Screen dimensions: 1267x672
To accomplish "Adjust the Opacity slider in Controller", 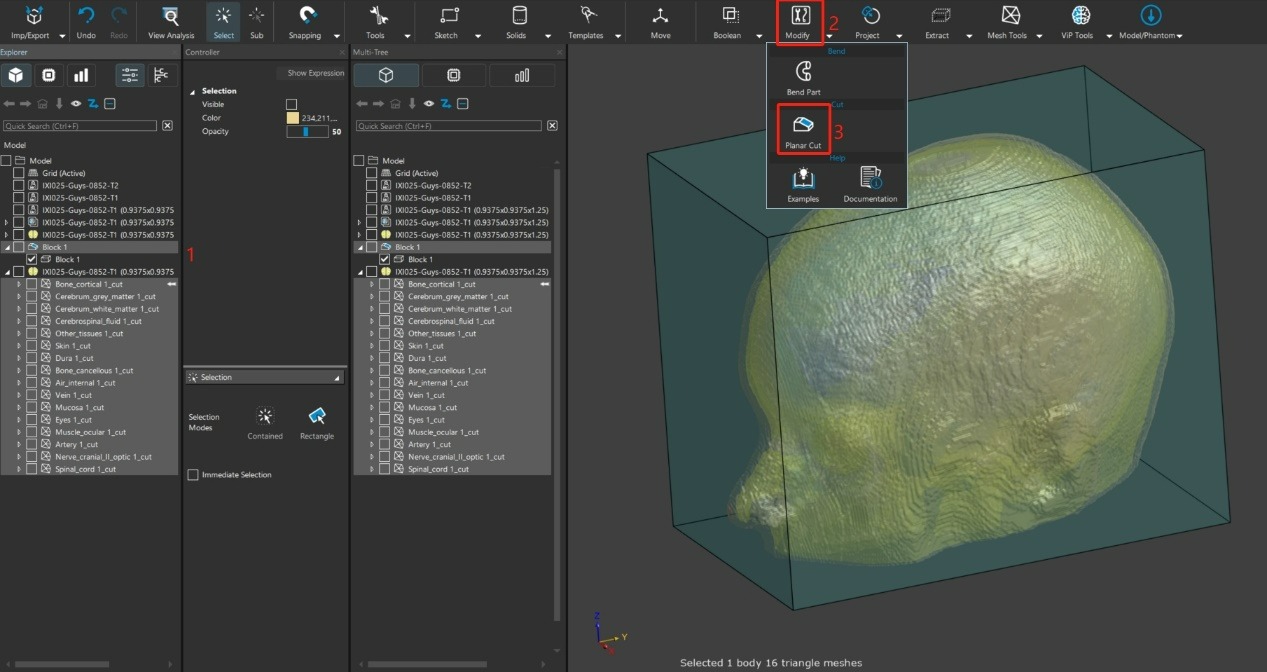I will tap(307, 131).
